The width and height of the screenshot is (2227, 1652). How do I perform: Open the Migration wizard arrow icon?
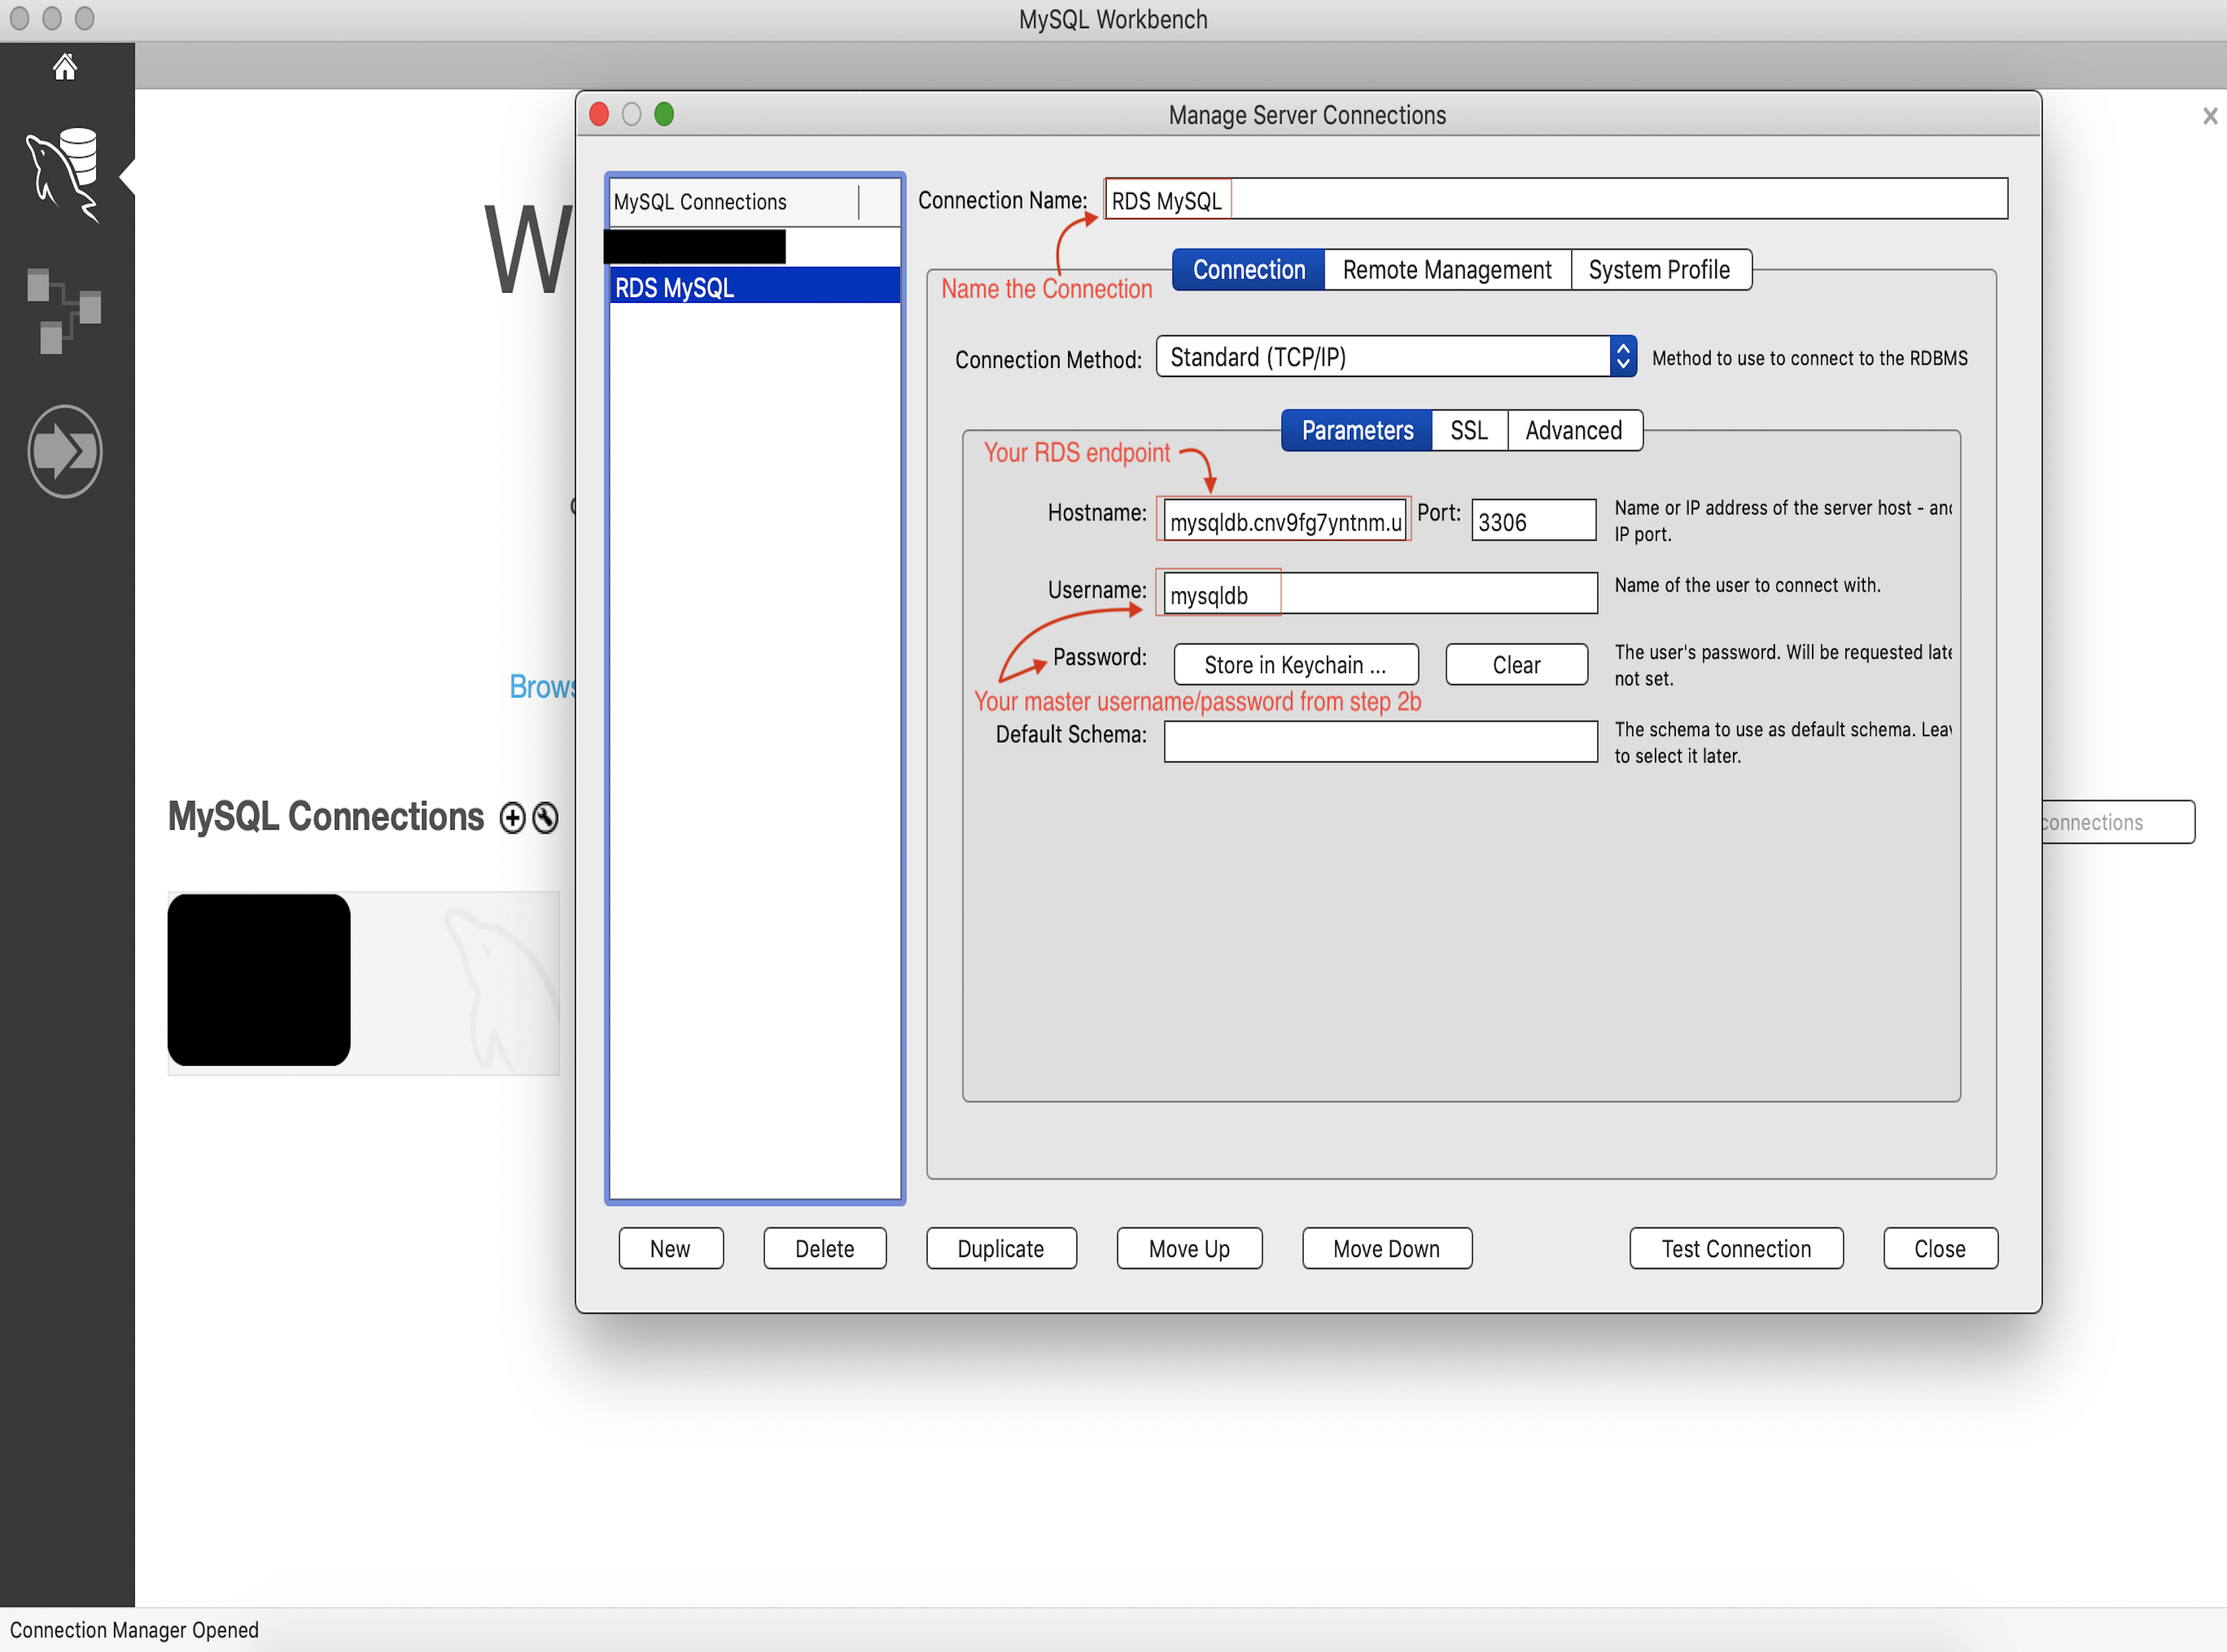(x=65, y=452)
